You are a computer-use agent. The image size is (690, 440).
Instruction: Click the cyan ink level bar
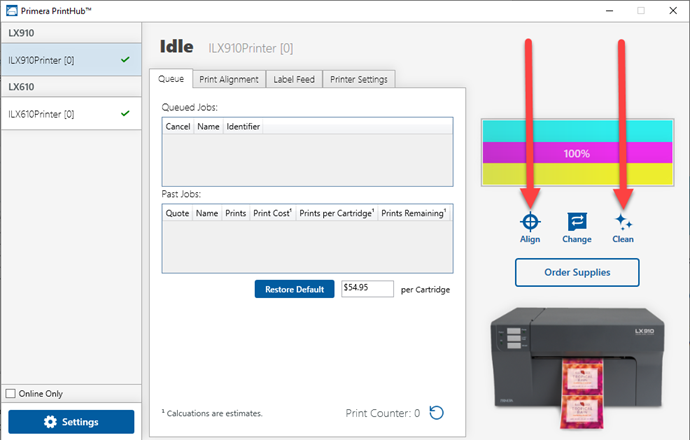(x=577, y=131)
